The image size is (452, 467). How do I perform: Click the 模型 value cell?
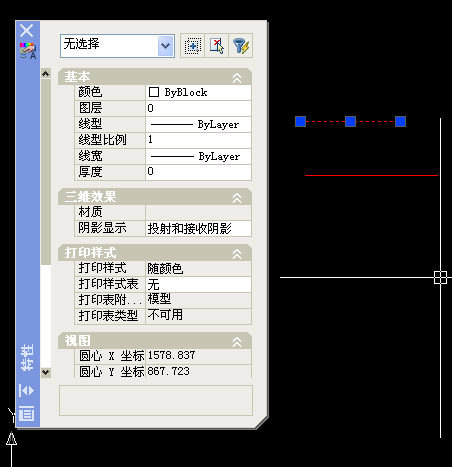point(198,300)
